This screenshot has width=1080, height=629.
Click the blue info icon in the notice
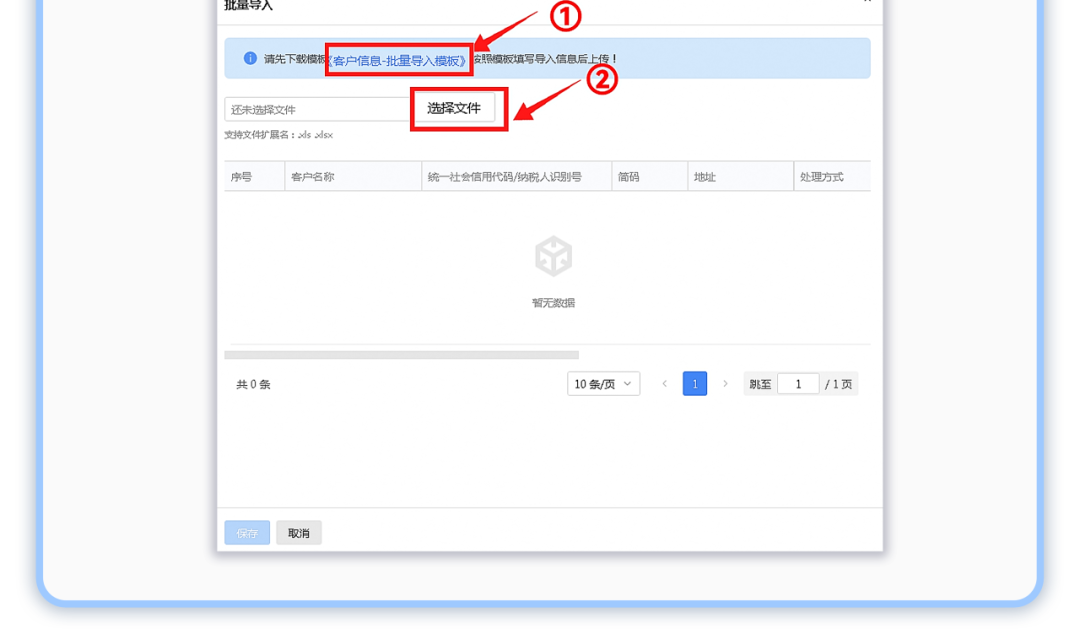[x=250, y=59]
